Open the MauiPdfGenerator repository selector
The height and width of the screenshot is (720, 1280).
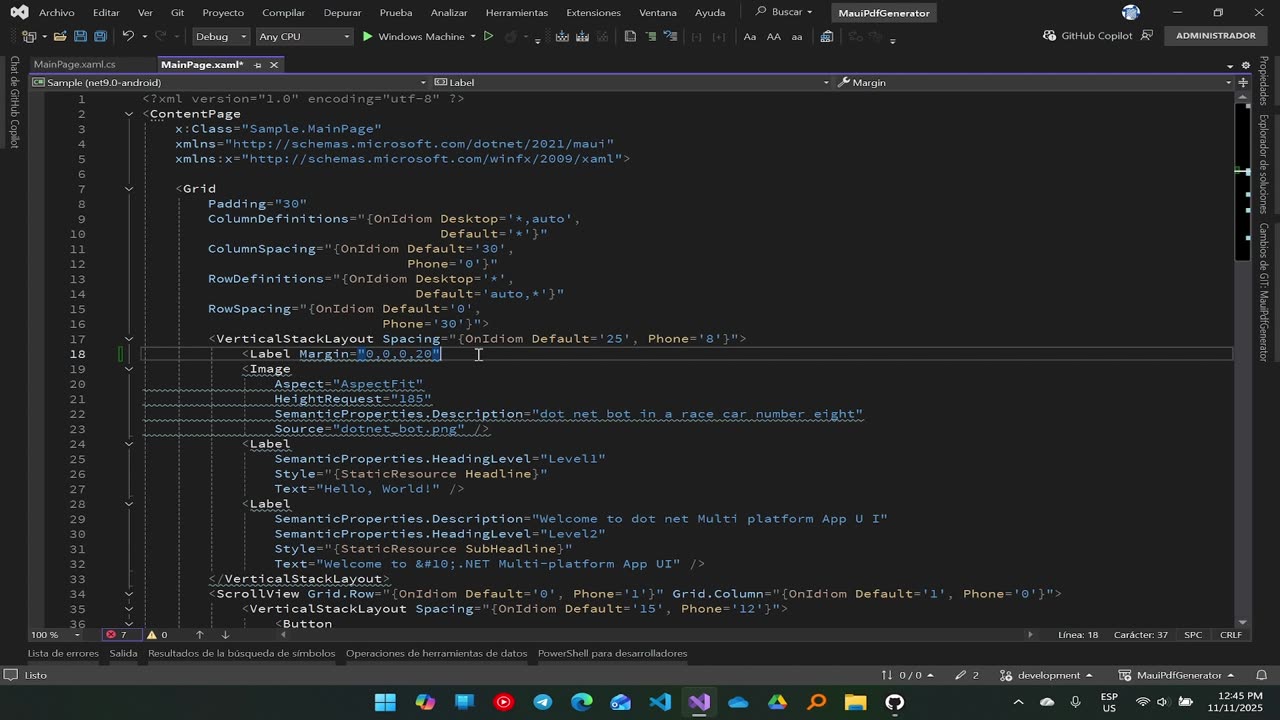(1177, 675)
